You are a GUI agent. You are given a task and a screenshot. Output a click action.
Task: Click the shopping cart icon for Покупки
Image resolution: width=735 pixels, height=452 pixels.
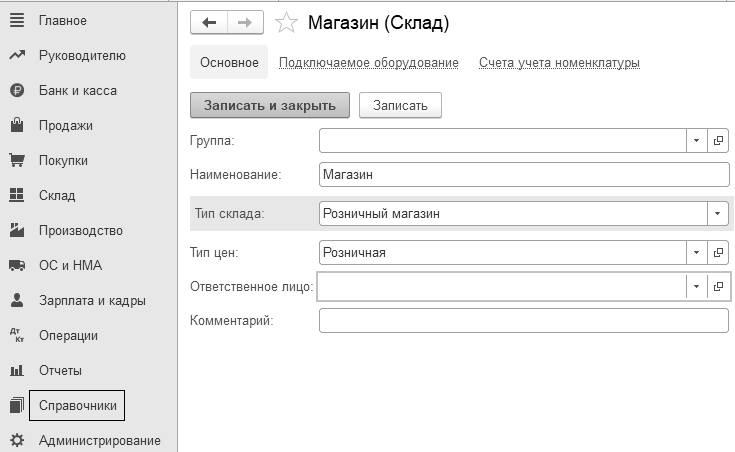tap(16, 160)
